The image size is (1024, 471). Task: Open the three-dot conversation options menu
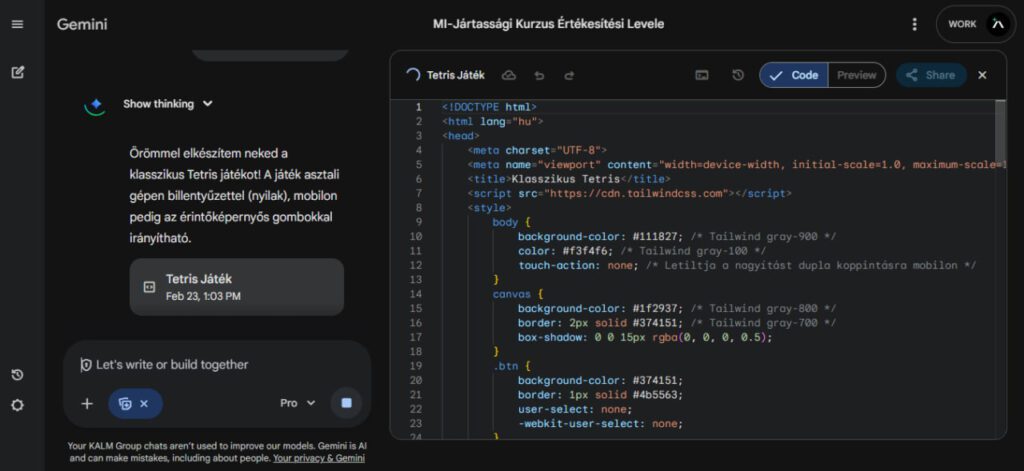click(914, 24)
